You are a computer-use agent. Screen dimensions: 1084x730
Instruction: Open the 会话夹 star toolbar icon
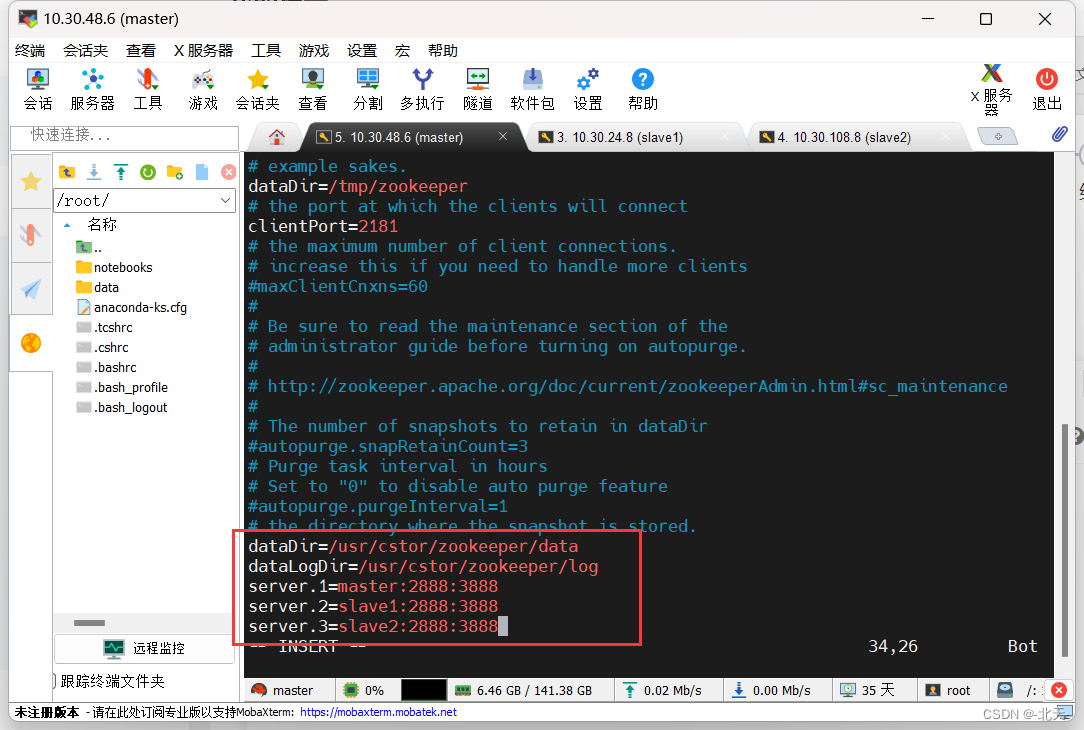(x=257, y=89)
